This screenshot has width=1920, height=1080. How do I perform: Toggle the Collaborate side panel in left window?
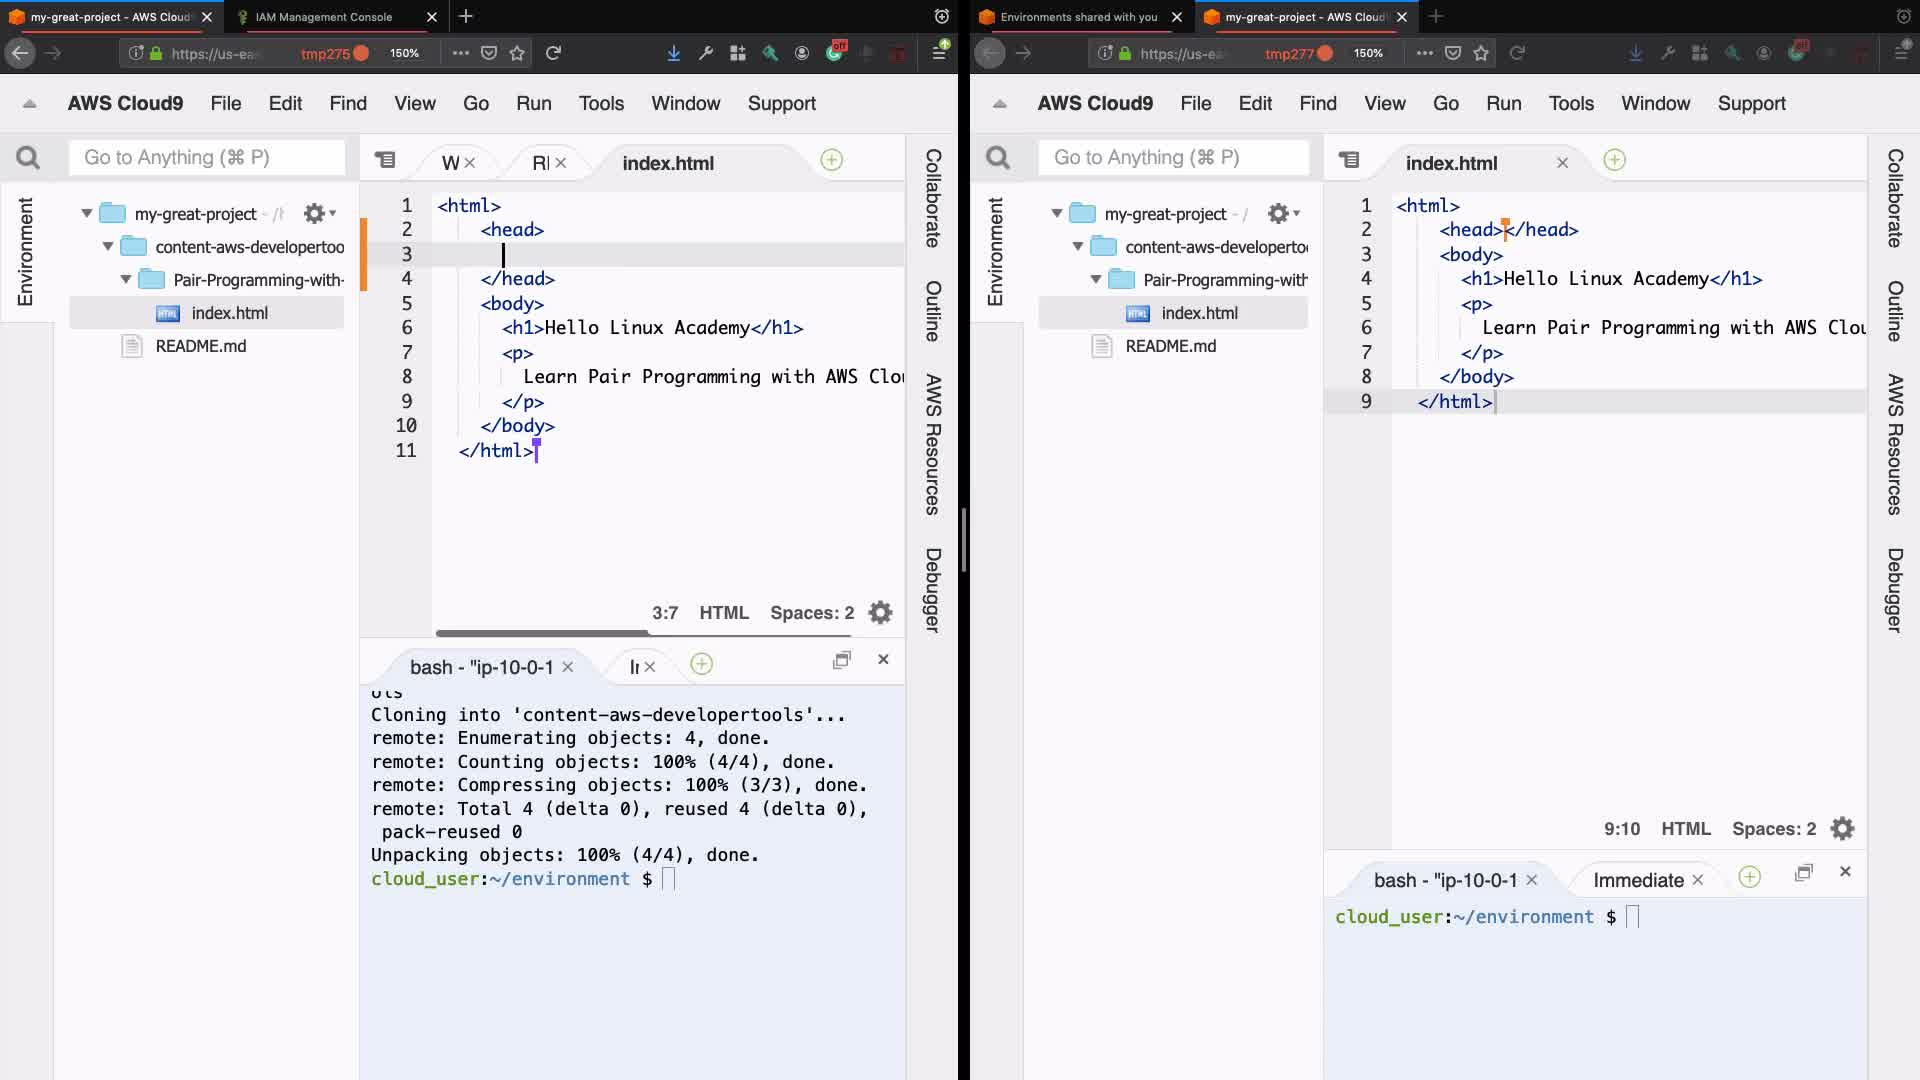tap(932, 198)
